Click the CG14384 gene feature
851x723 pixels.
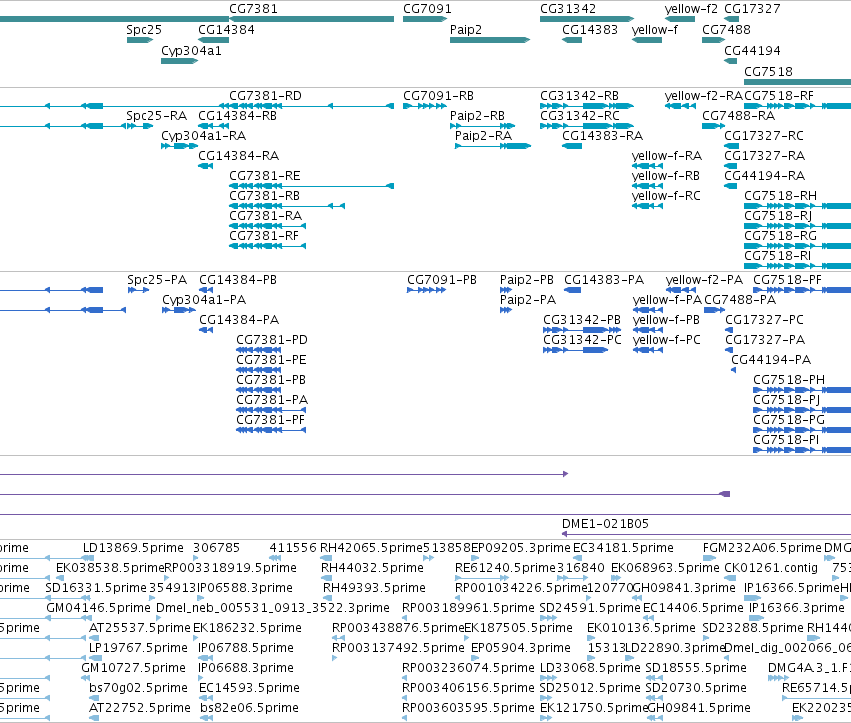click(213, 40)
